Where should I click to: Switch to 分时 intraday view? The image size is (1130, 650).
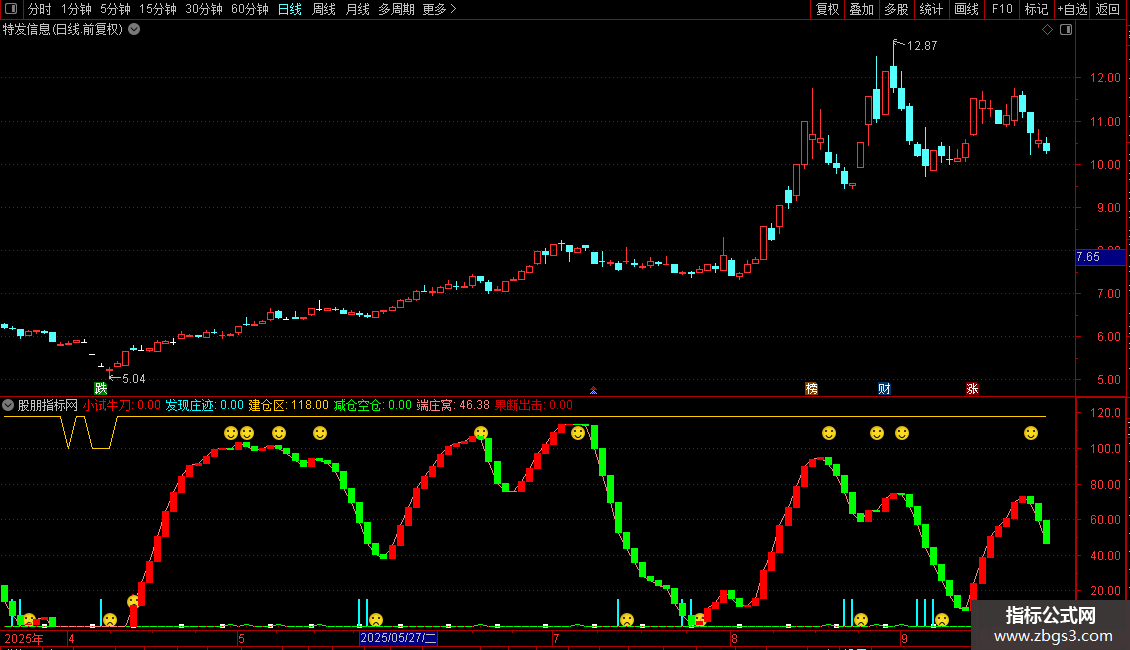click(x=40, y=9)
